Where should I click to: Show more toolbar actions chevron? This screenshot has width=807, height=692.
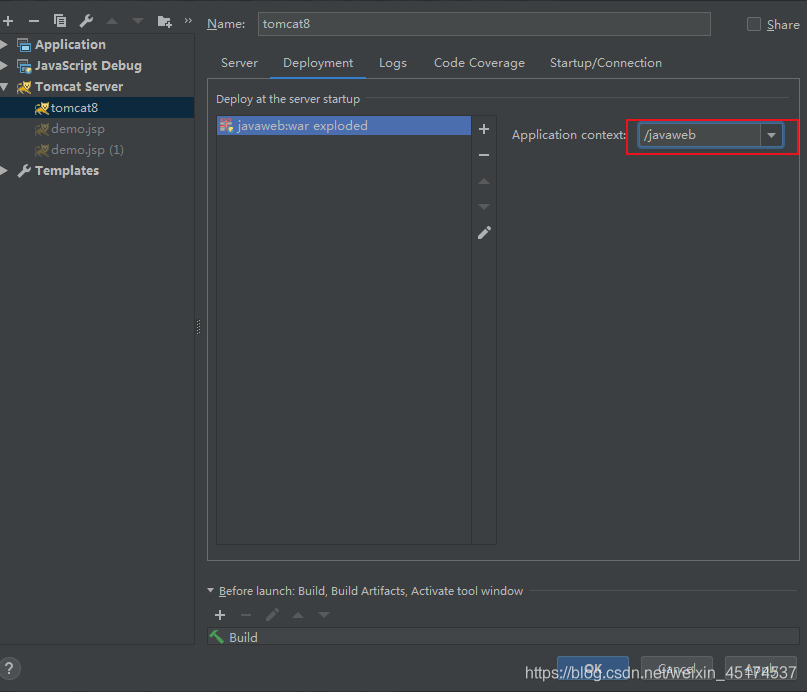coord(188,21)
